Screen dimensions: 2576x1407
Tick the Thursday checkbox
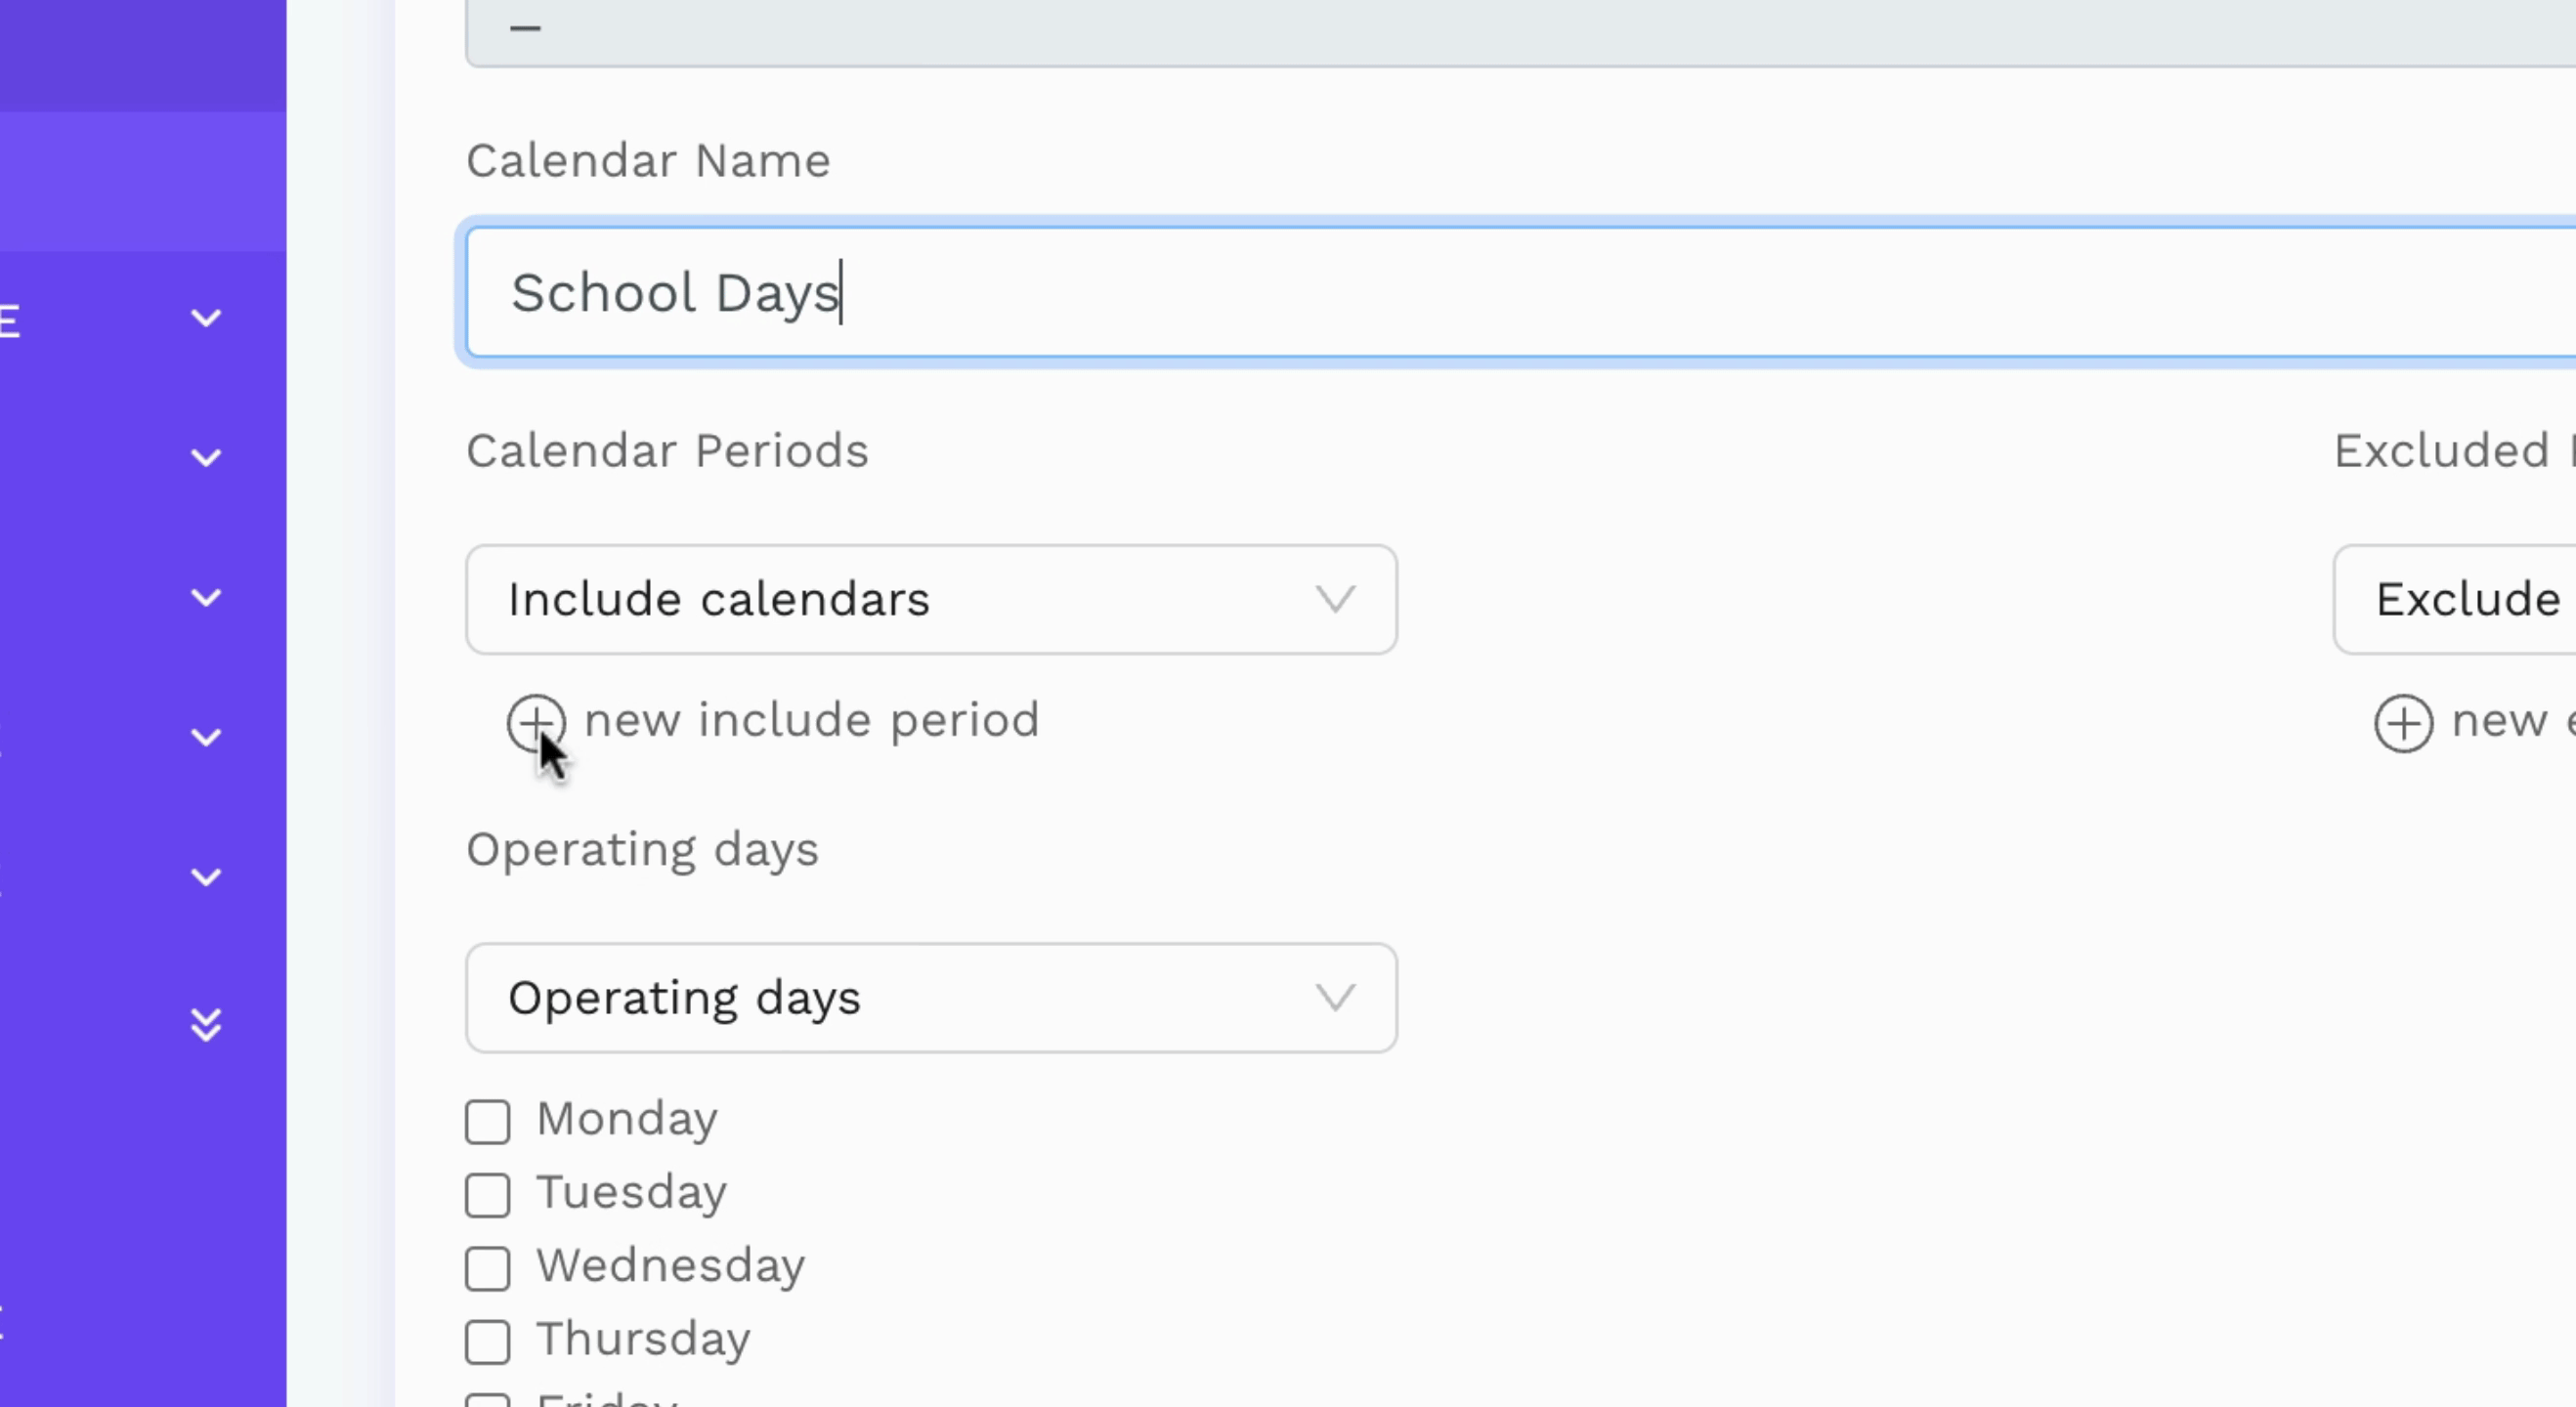[488, 1341]
